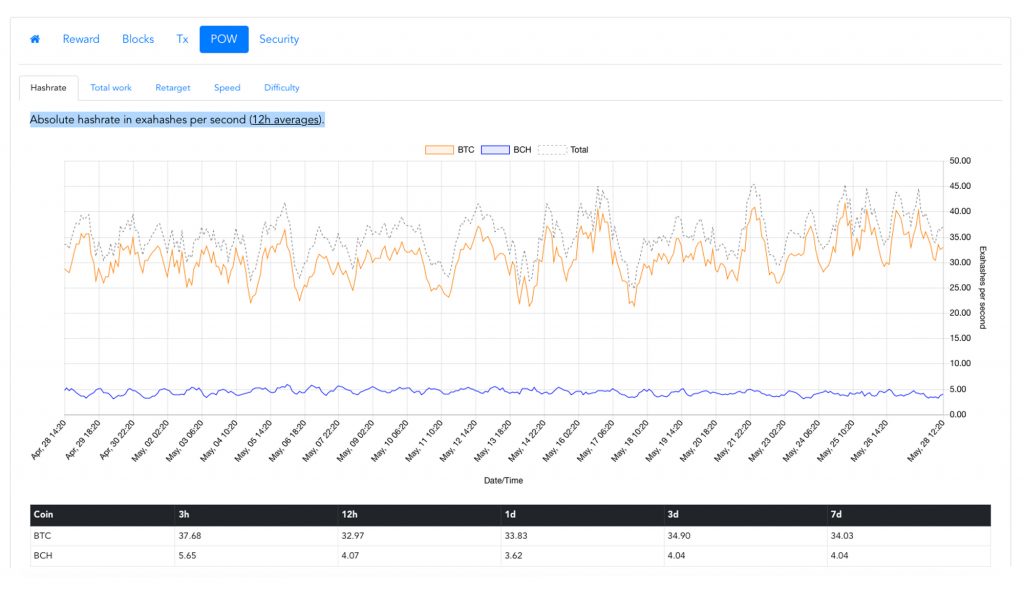Toggle the dashed Total legend entry
This screenshot has width=1024, height=589.
(x=552, y=150)
